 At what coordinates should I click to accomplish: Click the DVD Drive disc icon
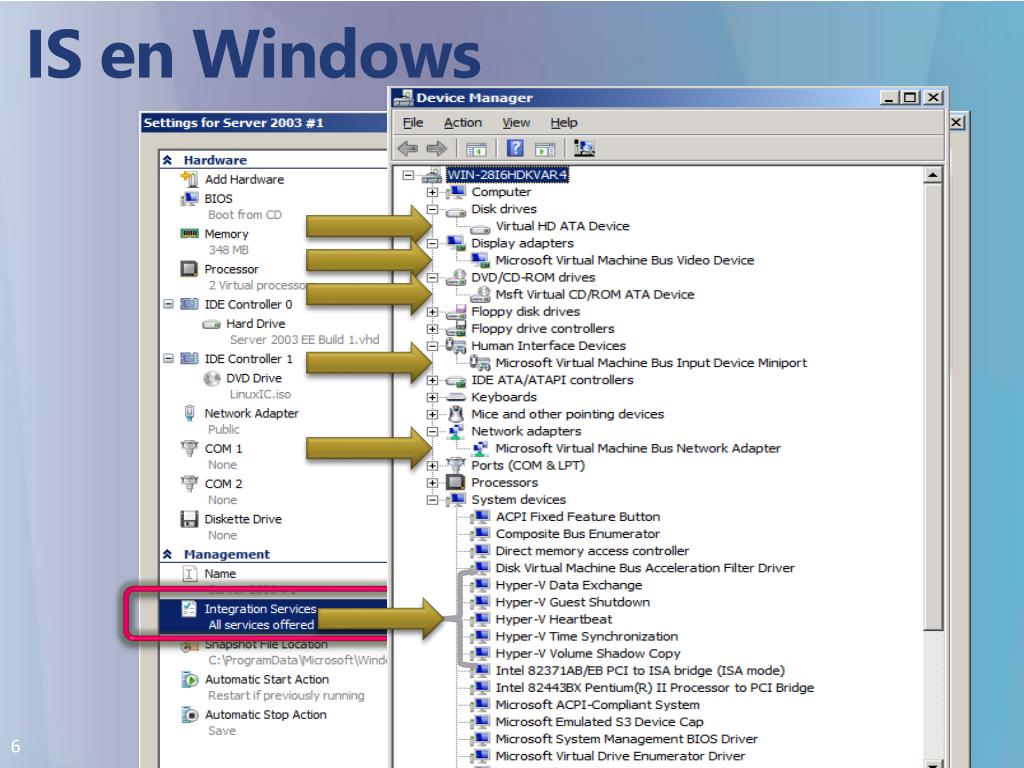pyautogui.click(x=212, y=378)
